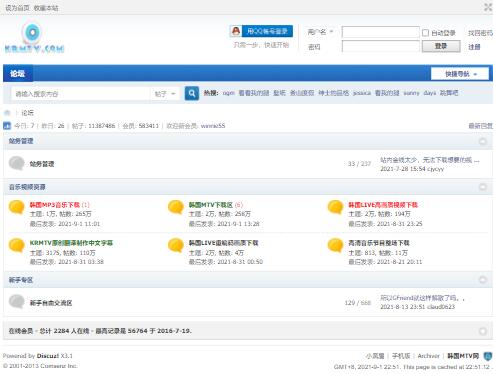Select the 论坛 navigation tab
The width and height of the screenshot is (493, 374).
click(x=18, y=73)
